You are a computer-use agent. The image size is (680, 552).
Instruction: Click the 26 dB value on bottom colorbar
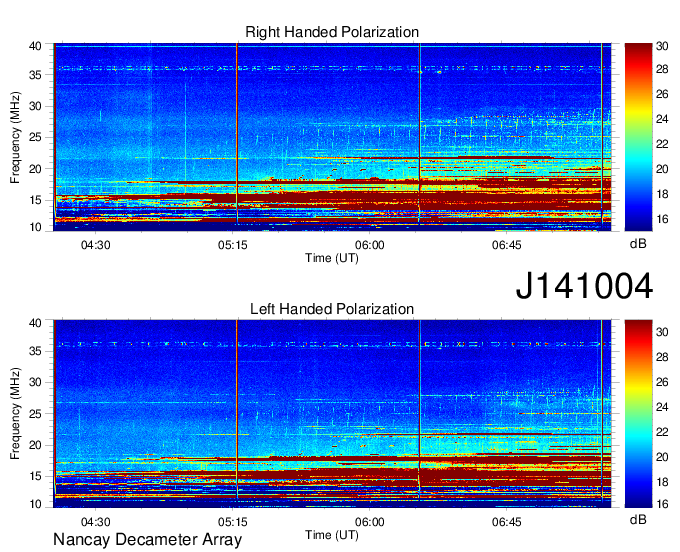tap(662, 382)
